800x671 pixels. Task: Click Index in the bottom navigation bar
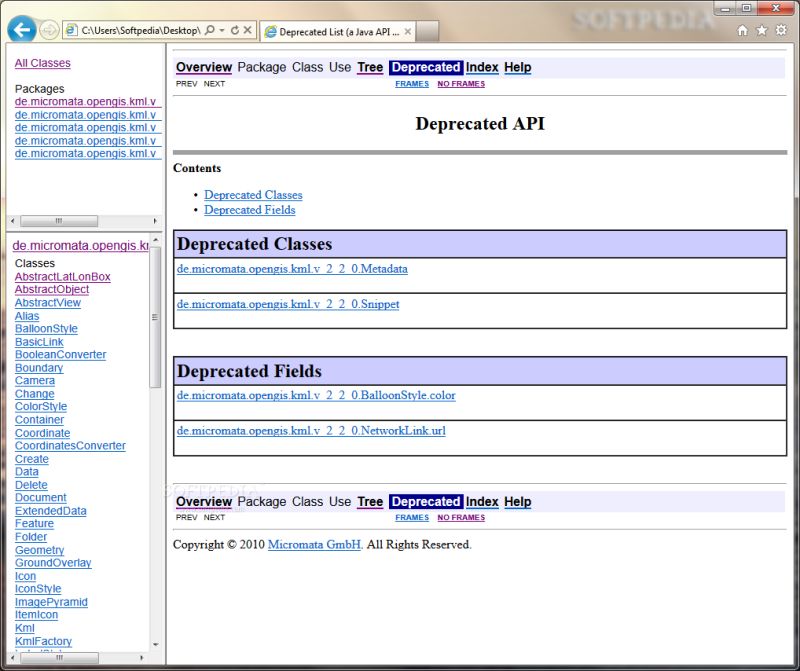click(482, 502)
